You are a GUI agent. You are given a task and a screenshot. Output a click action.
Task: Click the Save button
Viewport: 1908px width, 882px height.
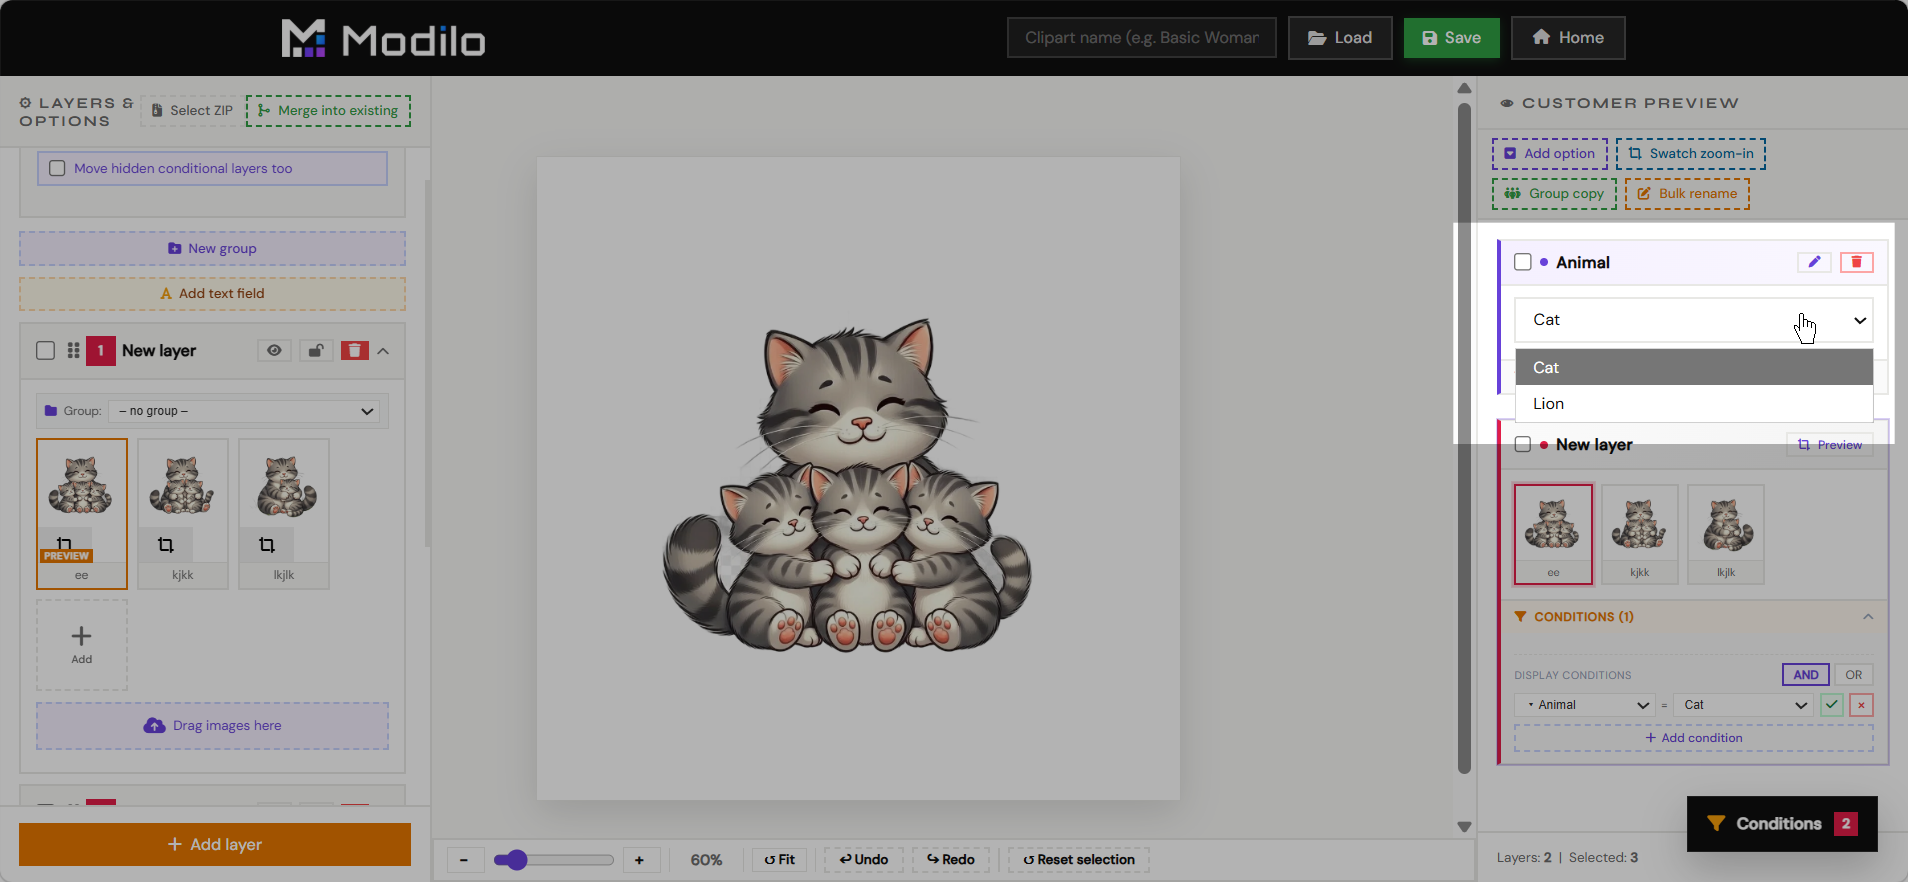(1451, 38)
